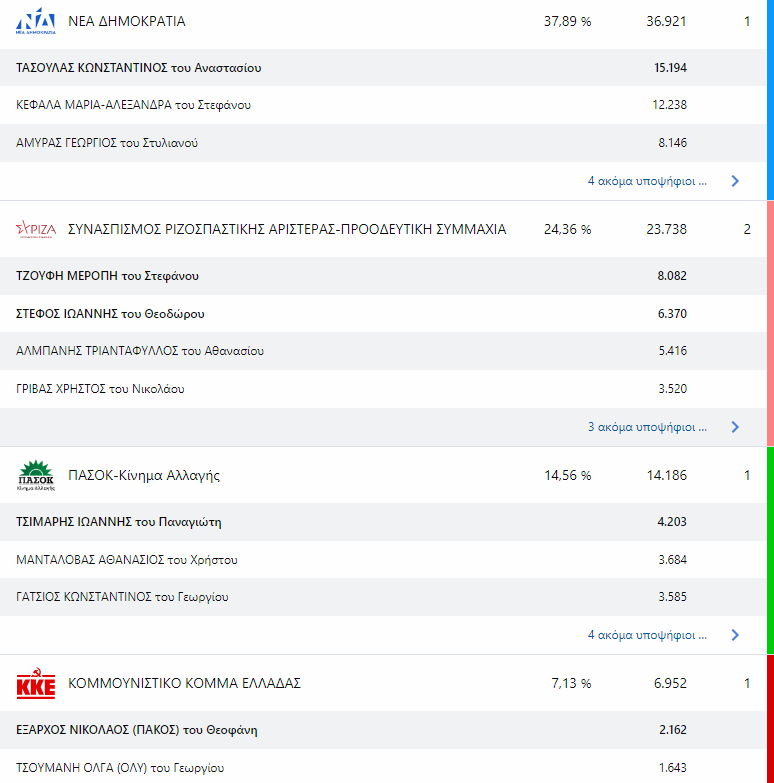
Task: Select ΣΥΝΑΣΠΙΣΜΟΣ ΡΙΖΟΣΠΑΣΤΙΚΗΣ ΑΡΙΣΤΕΡΑΣ party name
Action: [x=287, y=229]
